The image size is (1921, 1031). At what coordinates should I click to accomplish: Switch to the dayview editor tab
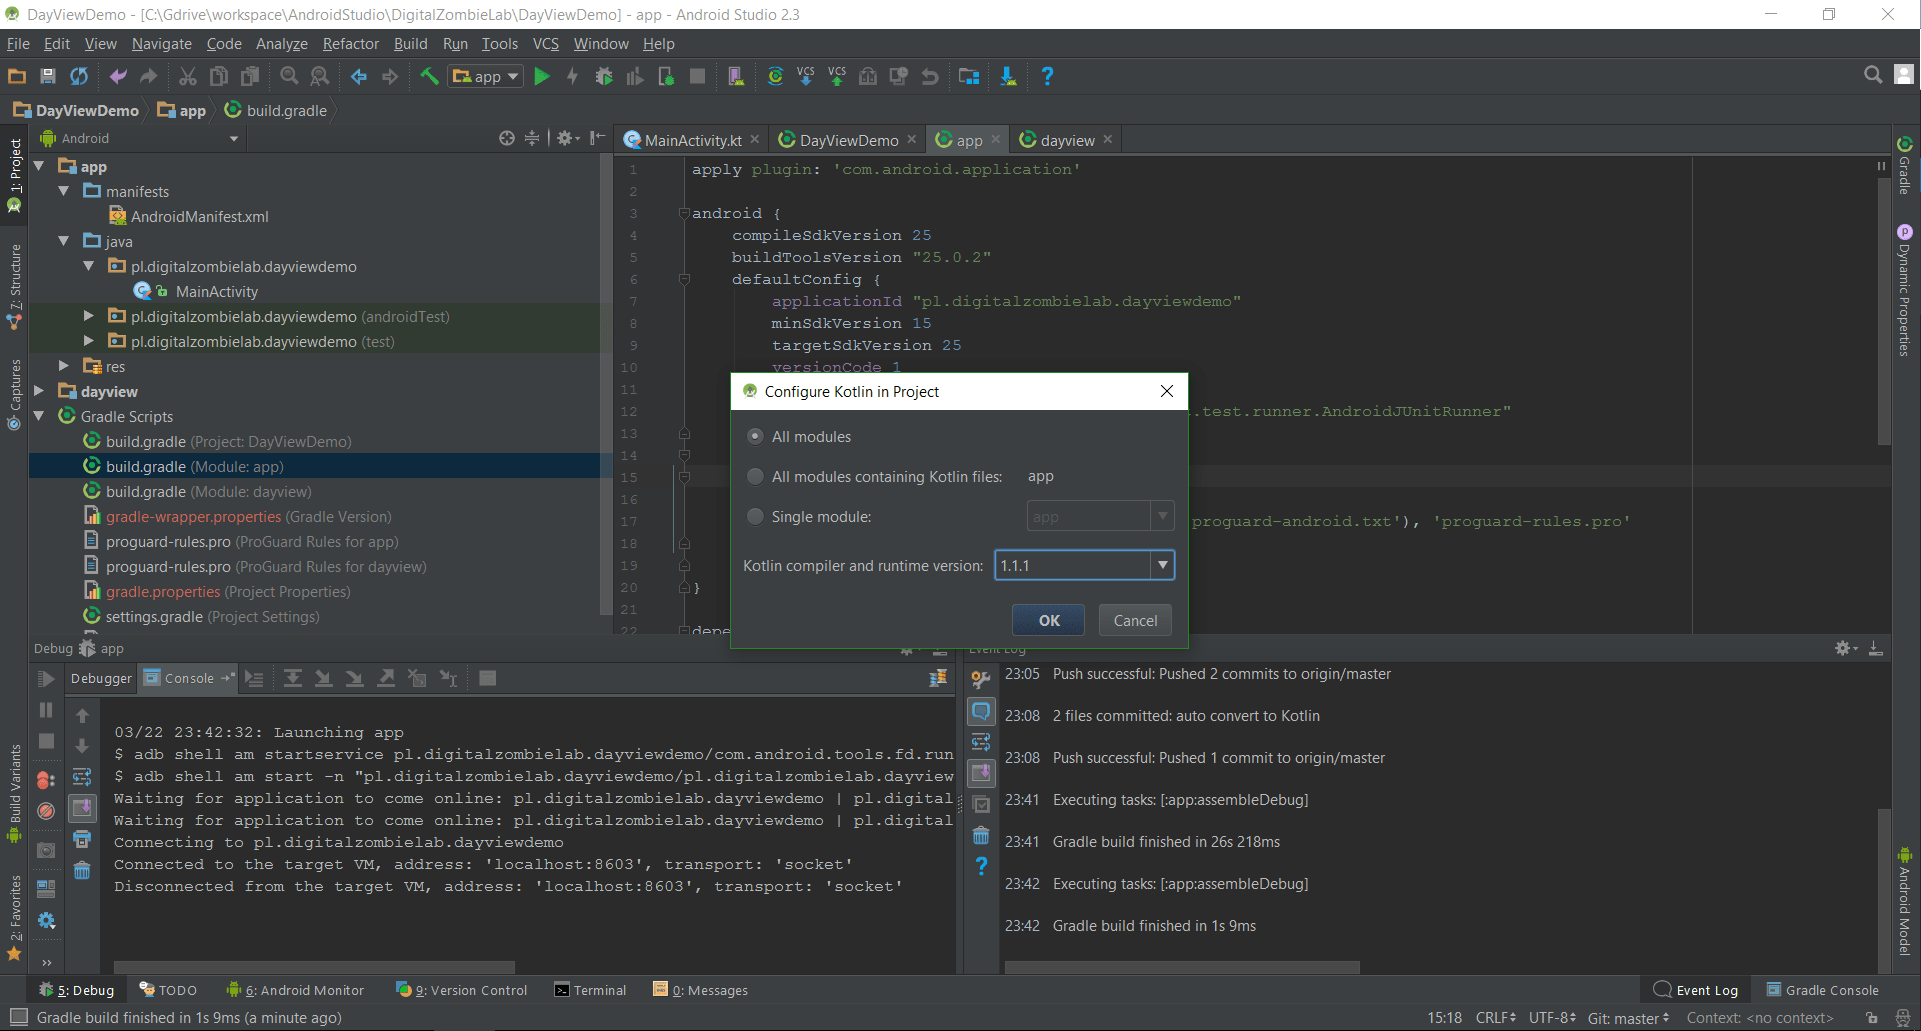point(1067,140)
